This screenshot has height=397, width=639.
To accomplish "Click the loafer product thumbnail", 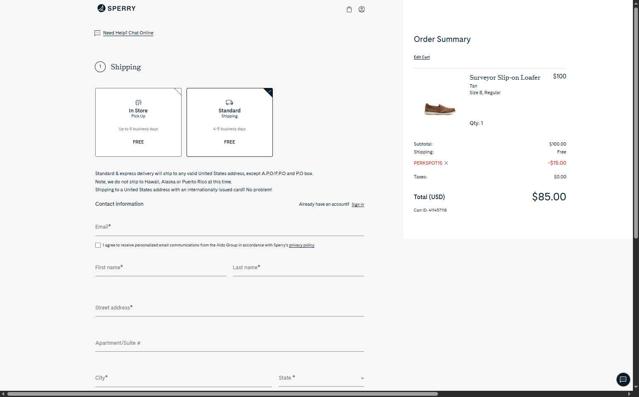I will [x=440, y=109].
